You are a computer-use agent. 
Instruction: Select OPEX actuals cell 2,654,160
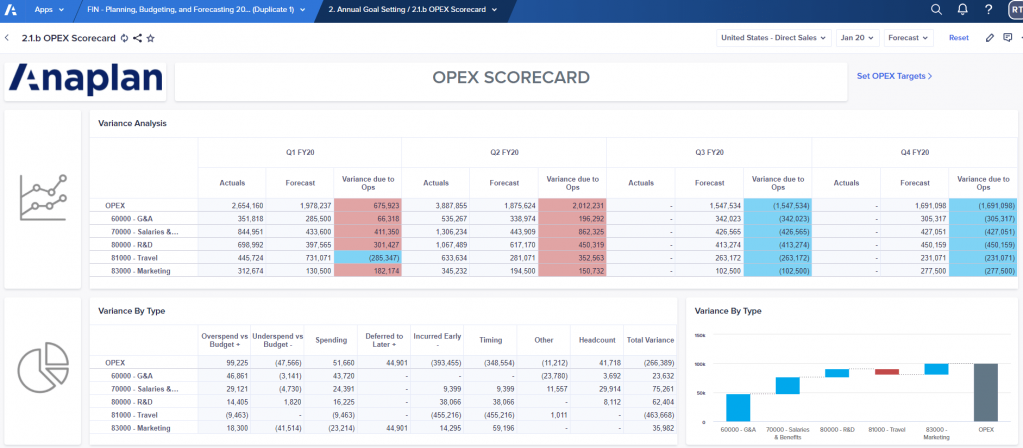pyautogui.click(x=232, y=205)
